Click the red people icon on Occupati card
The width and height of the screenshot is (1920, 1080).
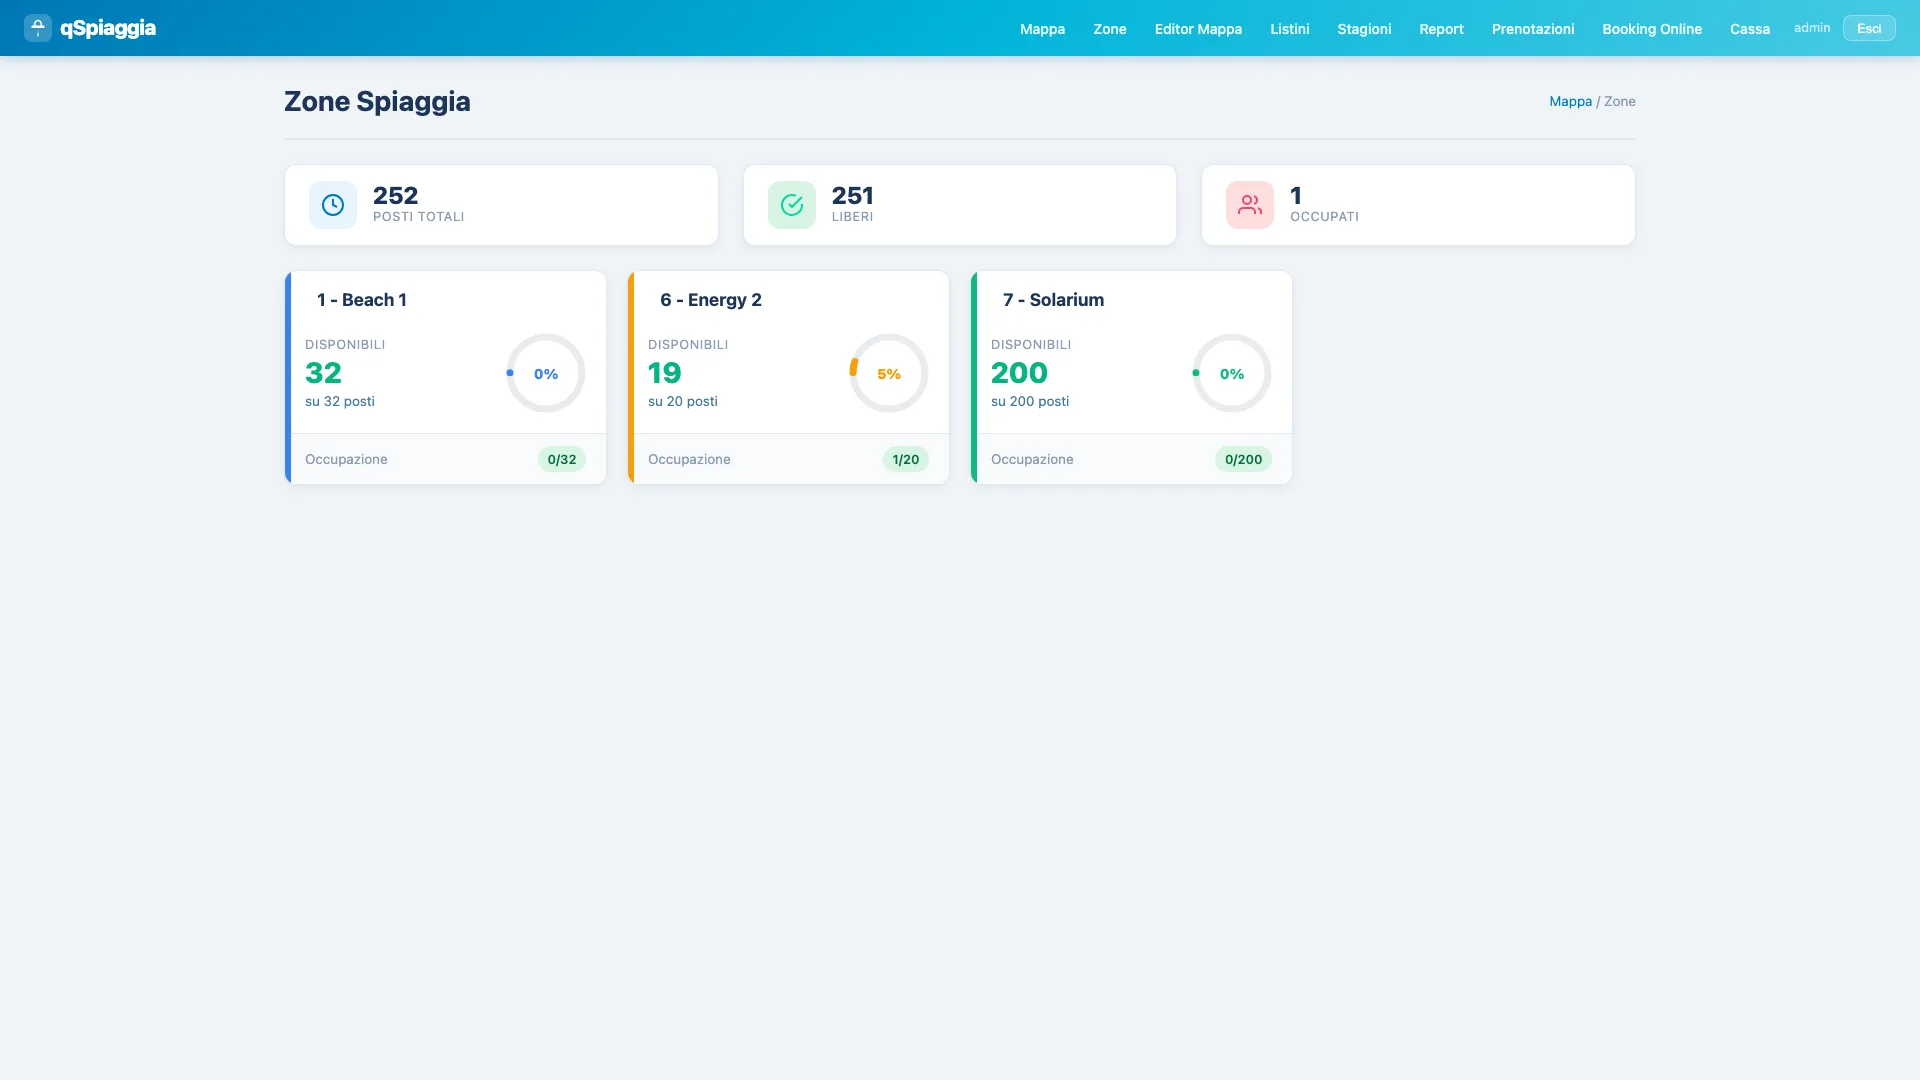[1248, 204]
